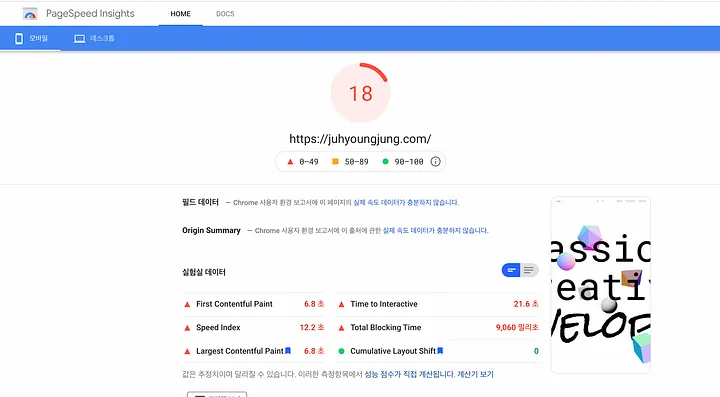This screenshot has width=720, height=397.
Task: Open the field data insufficient-data link
Action: click(x=406, y=202)
